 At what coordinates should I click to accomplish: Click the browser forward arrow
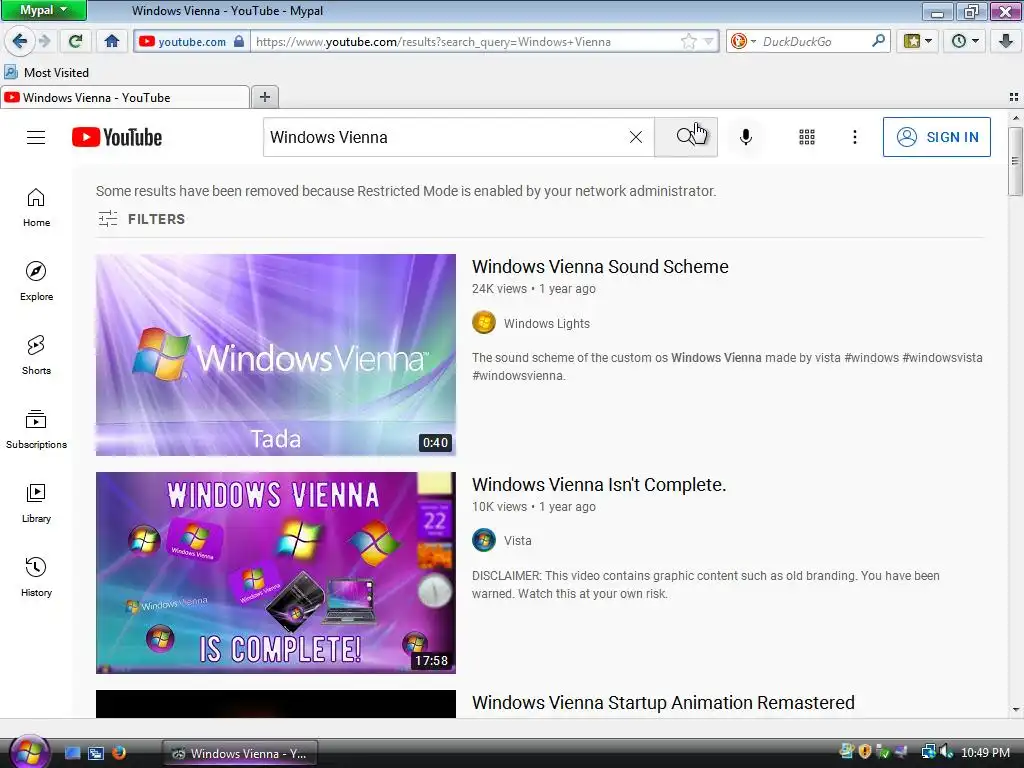[x=45, y=41]
